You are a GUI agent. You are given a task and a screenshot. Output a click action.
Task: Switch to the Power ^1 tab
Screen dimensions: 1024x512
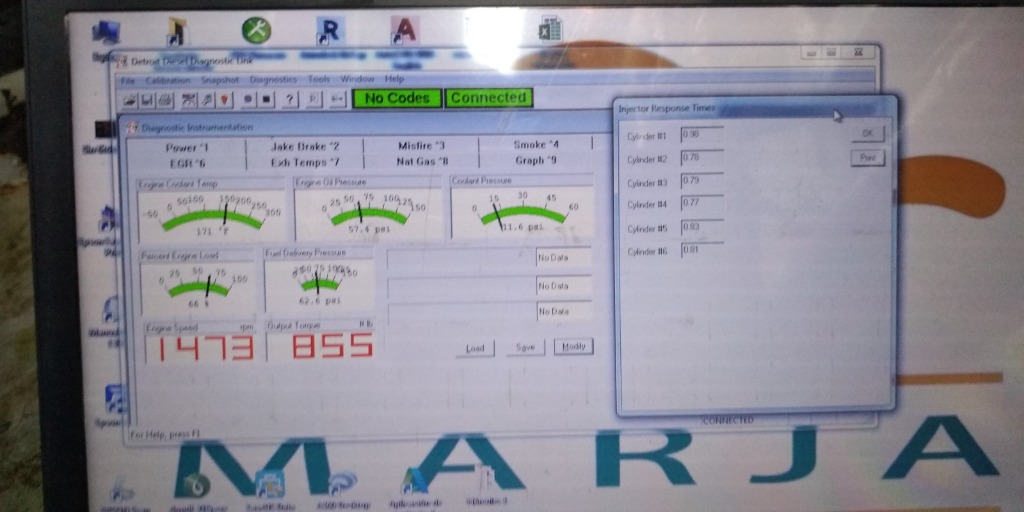pos(187,148)
